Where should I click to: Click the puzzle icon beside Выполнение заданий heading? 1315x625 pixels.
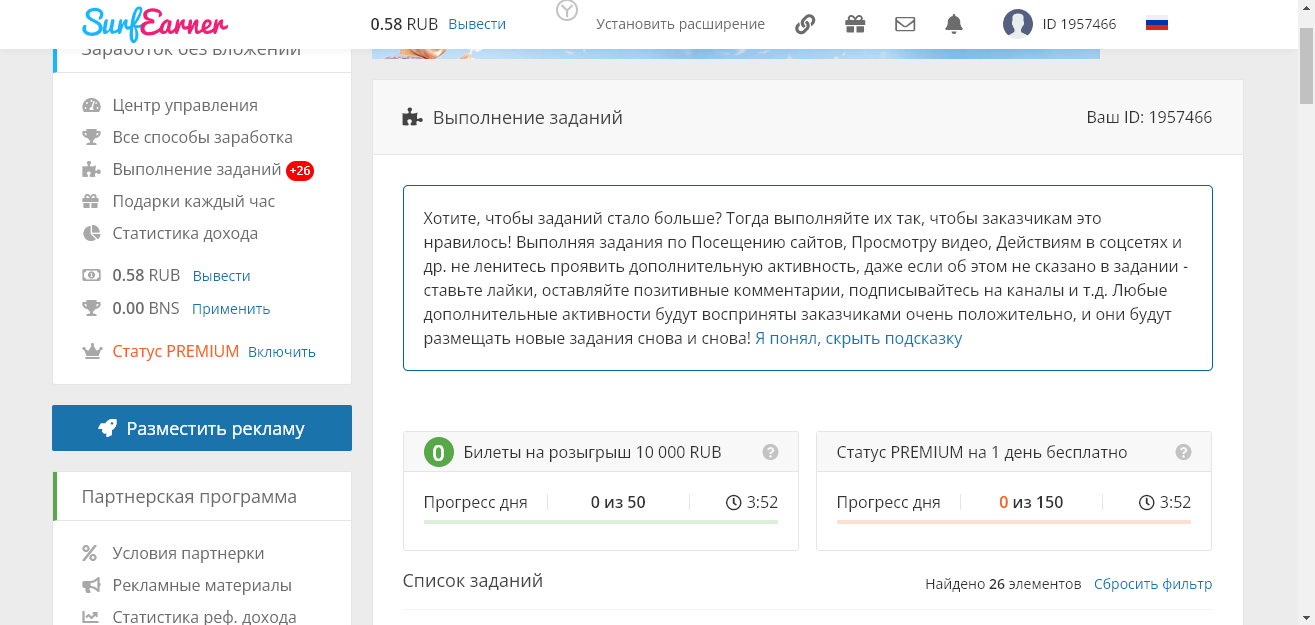point(412,118)
